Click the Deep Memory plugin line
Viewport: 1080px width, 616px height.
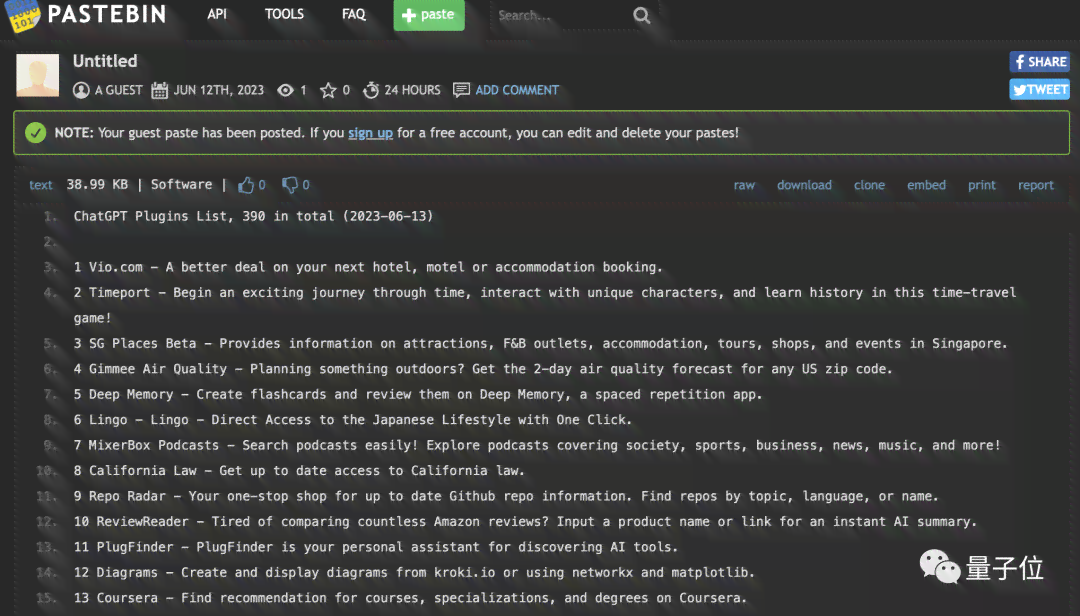click(418, 395)
